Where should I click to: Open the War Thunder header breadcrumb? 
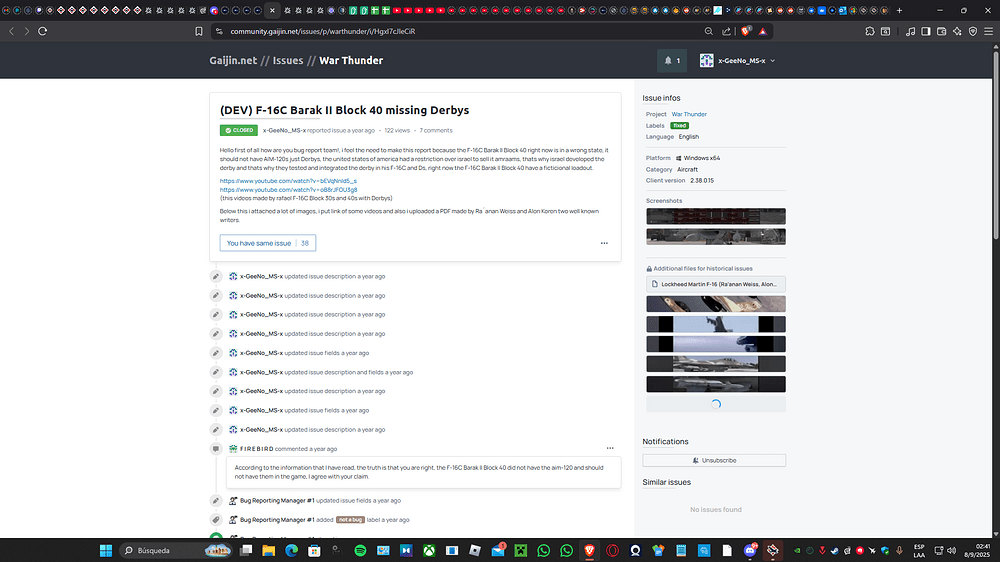[x=351, y=61]
